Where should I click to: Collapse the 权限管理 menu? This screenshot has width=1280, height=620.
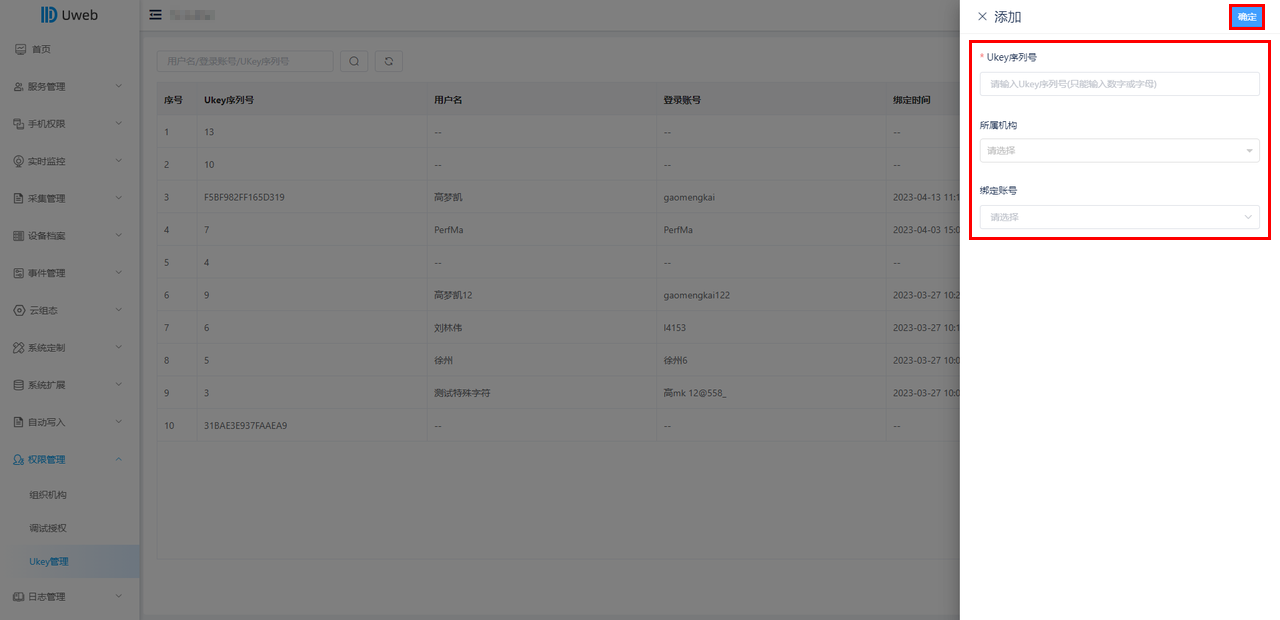[70, 460]
